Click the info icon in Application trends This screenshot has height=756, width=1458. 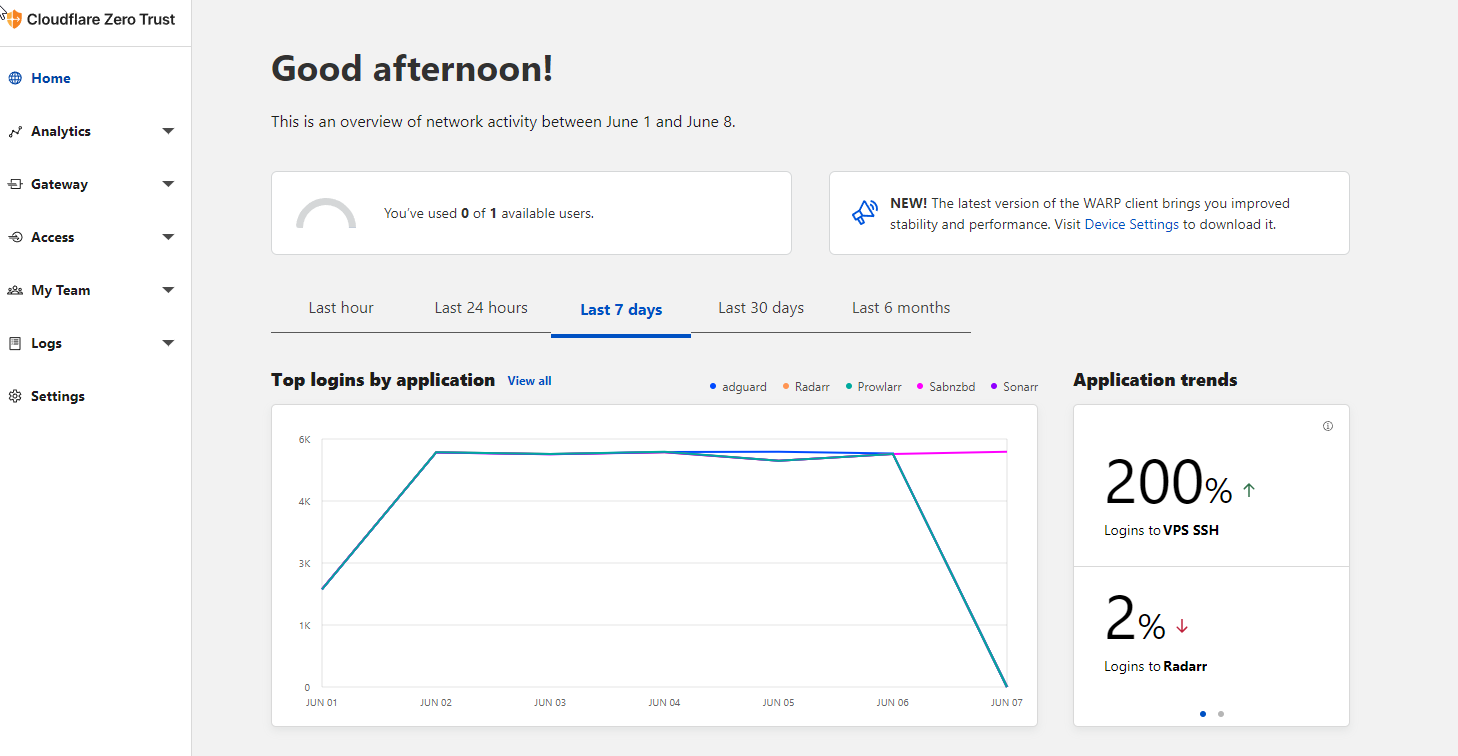tap(1328, 426)
